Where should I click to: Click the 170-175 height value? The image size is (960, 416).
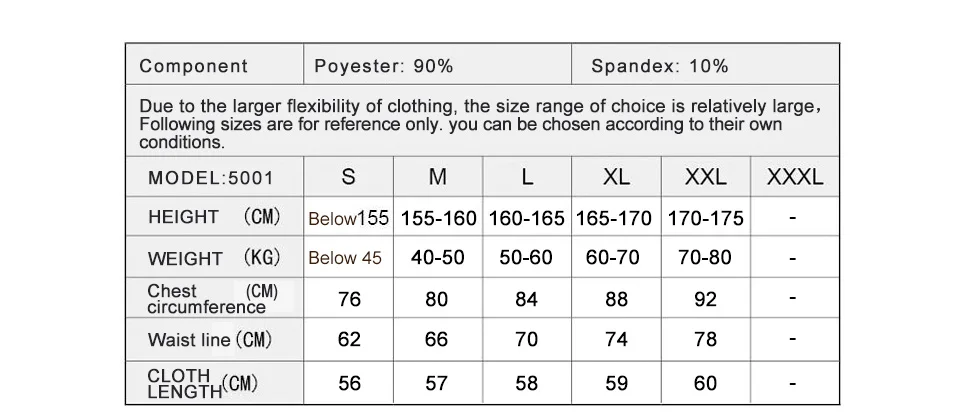(x=705, y=218)
